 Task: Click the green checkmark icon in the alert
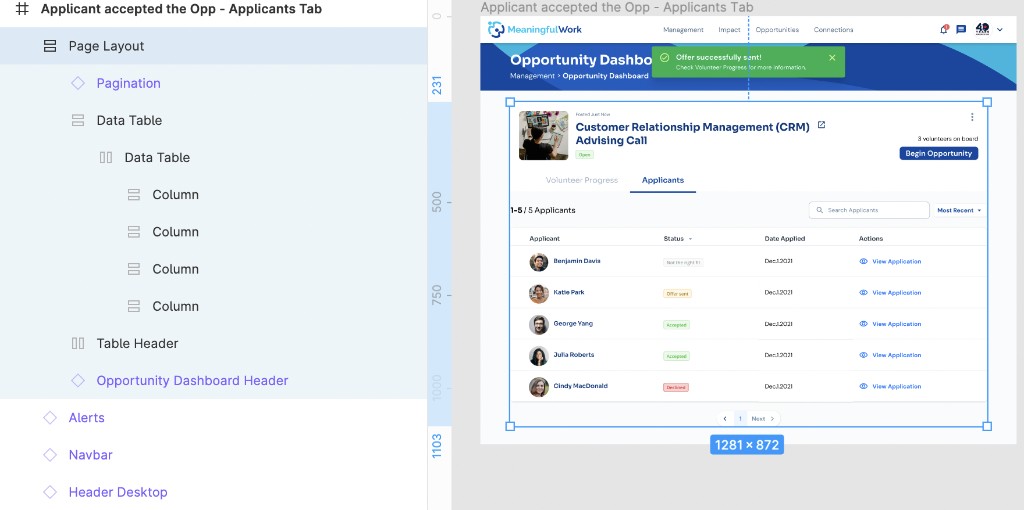pyautogui.click(x=664, y=57)
